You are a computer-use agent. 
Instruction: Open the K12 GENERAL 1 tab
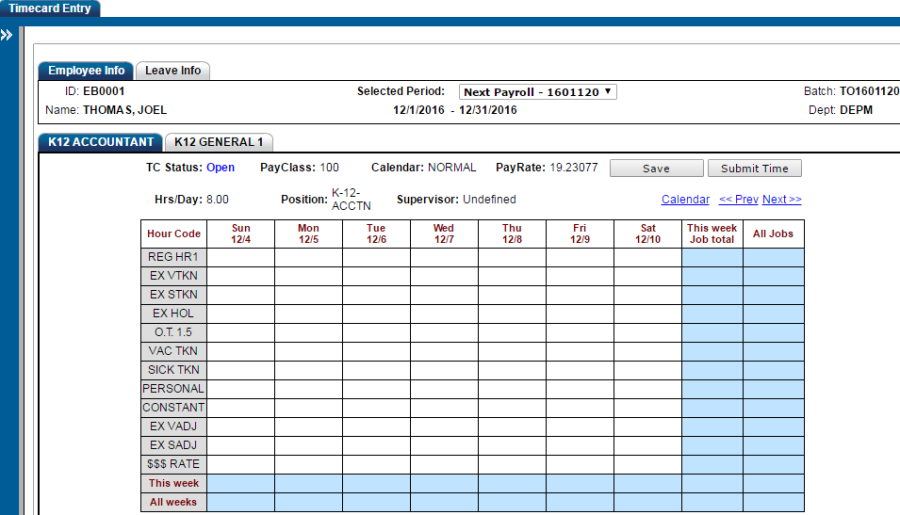coord(218,142)
